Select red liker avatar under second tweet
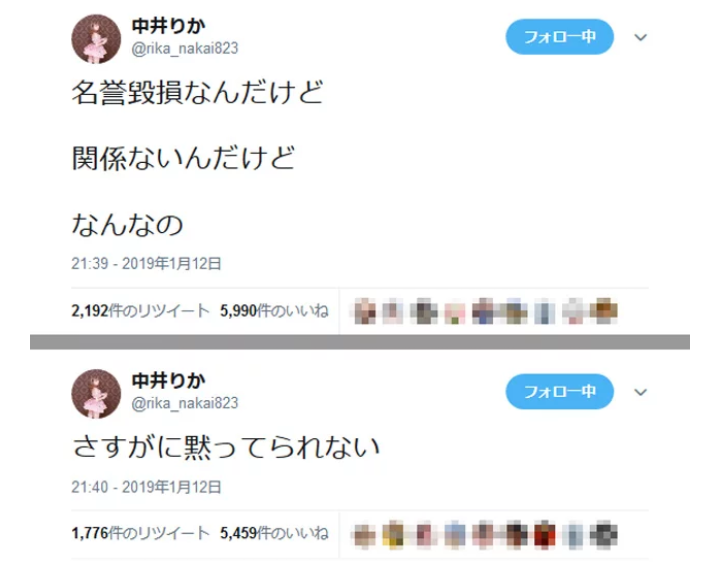This screenshot has height=564, width=720. (x=544, y=535)
